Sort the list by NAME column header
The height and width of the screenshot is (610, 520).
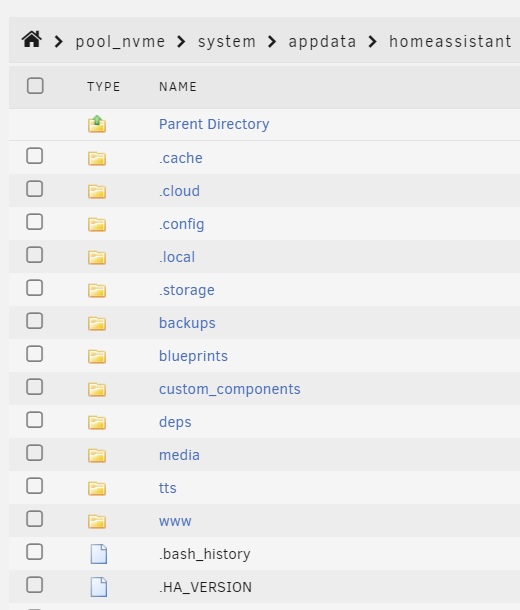click(178, 86)
